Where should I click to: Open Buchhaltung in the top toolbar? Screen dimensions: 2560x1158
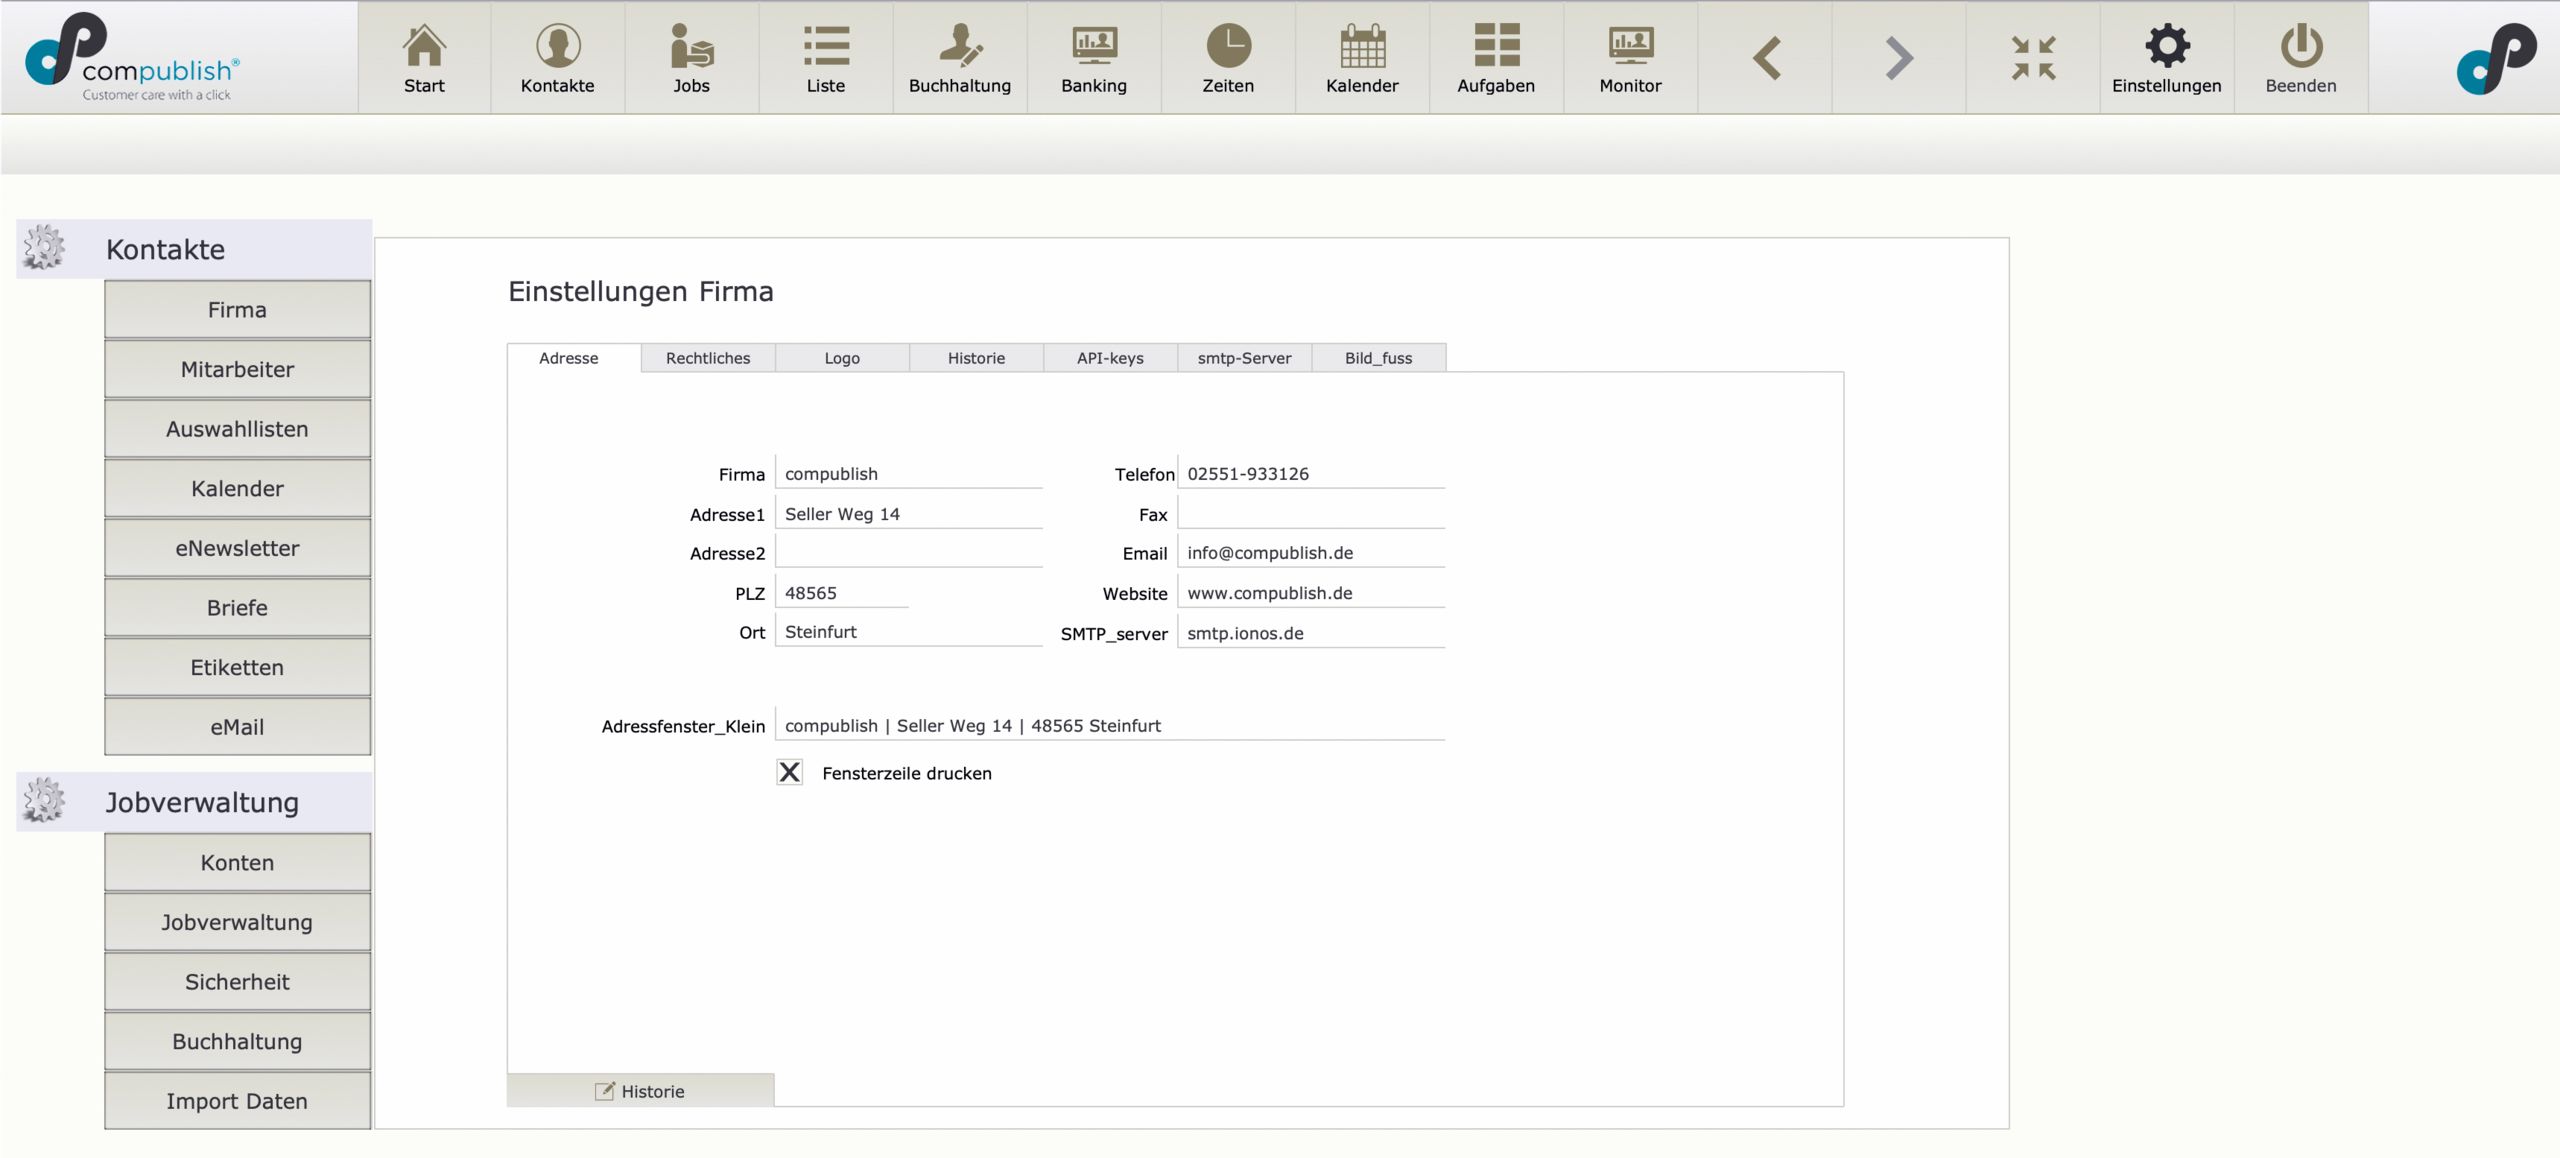tap(960, 58)
